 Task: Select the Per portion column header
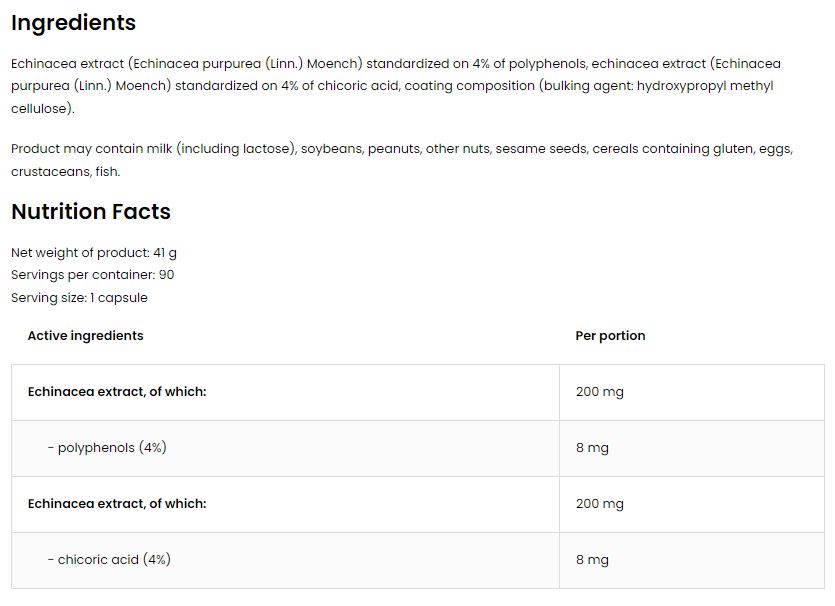[x=610, y=335]
